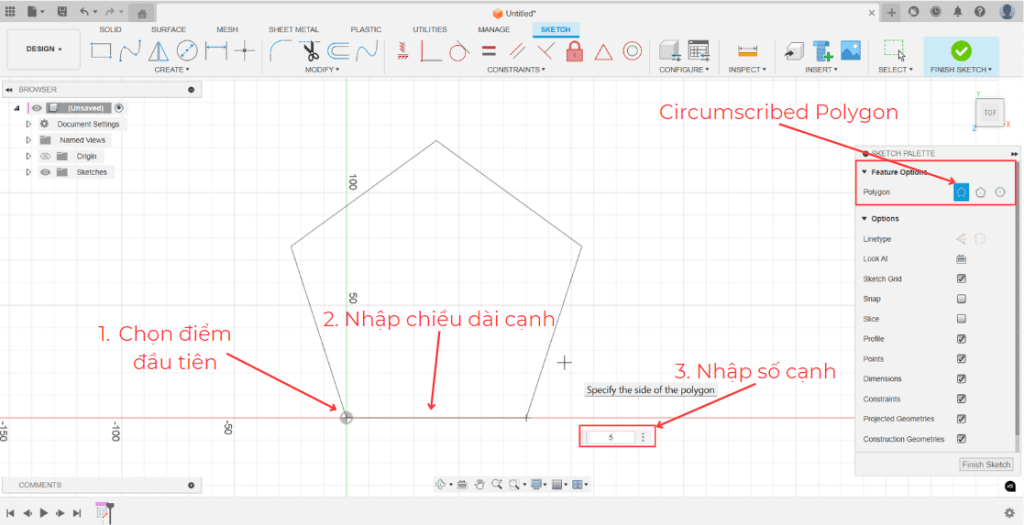
Task: Enable the Snap checkbox
Action: (961, 299)
